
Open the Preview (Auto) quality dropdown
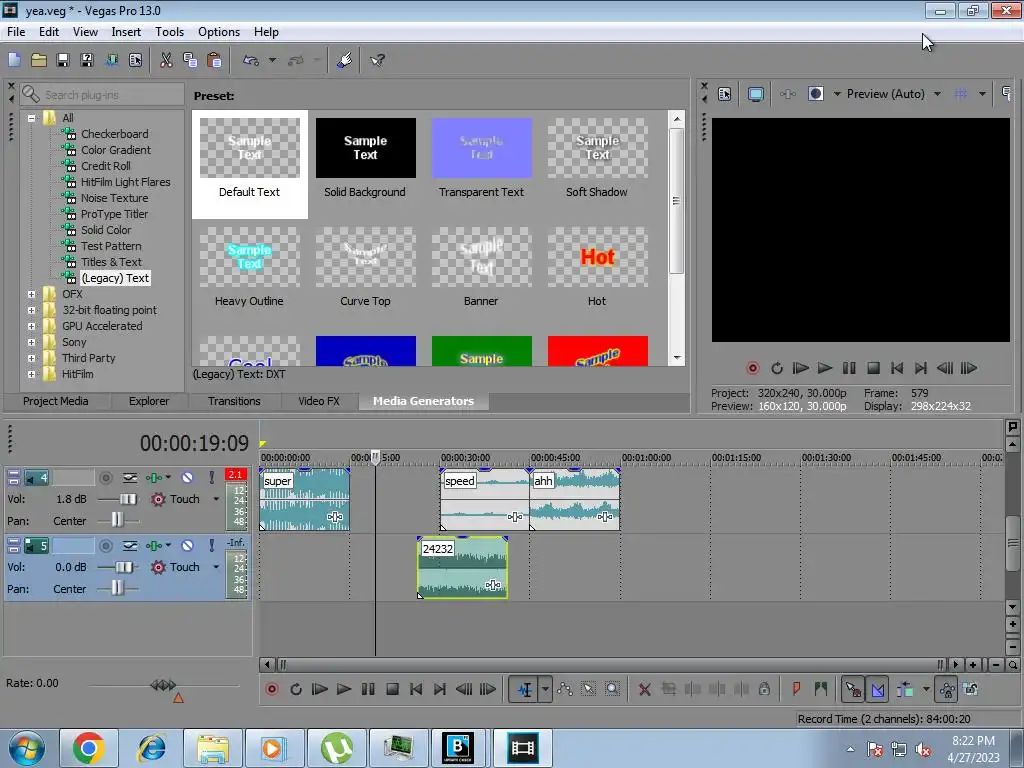937,94
